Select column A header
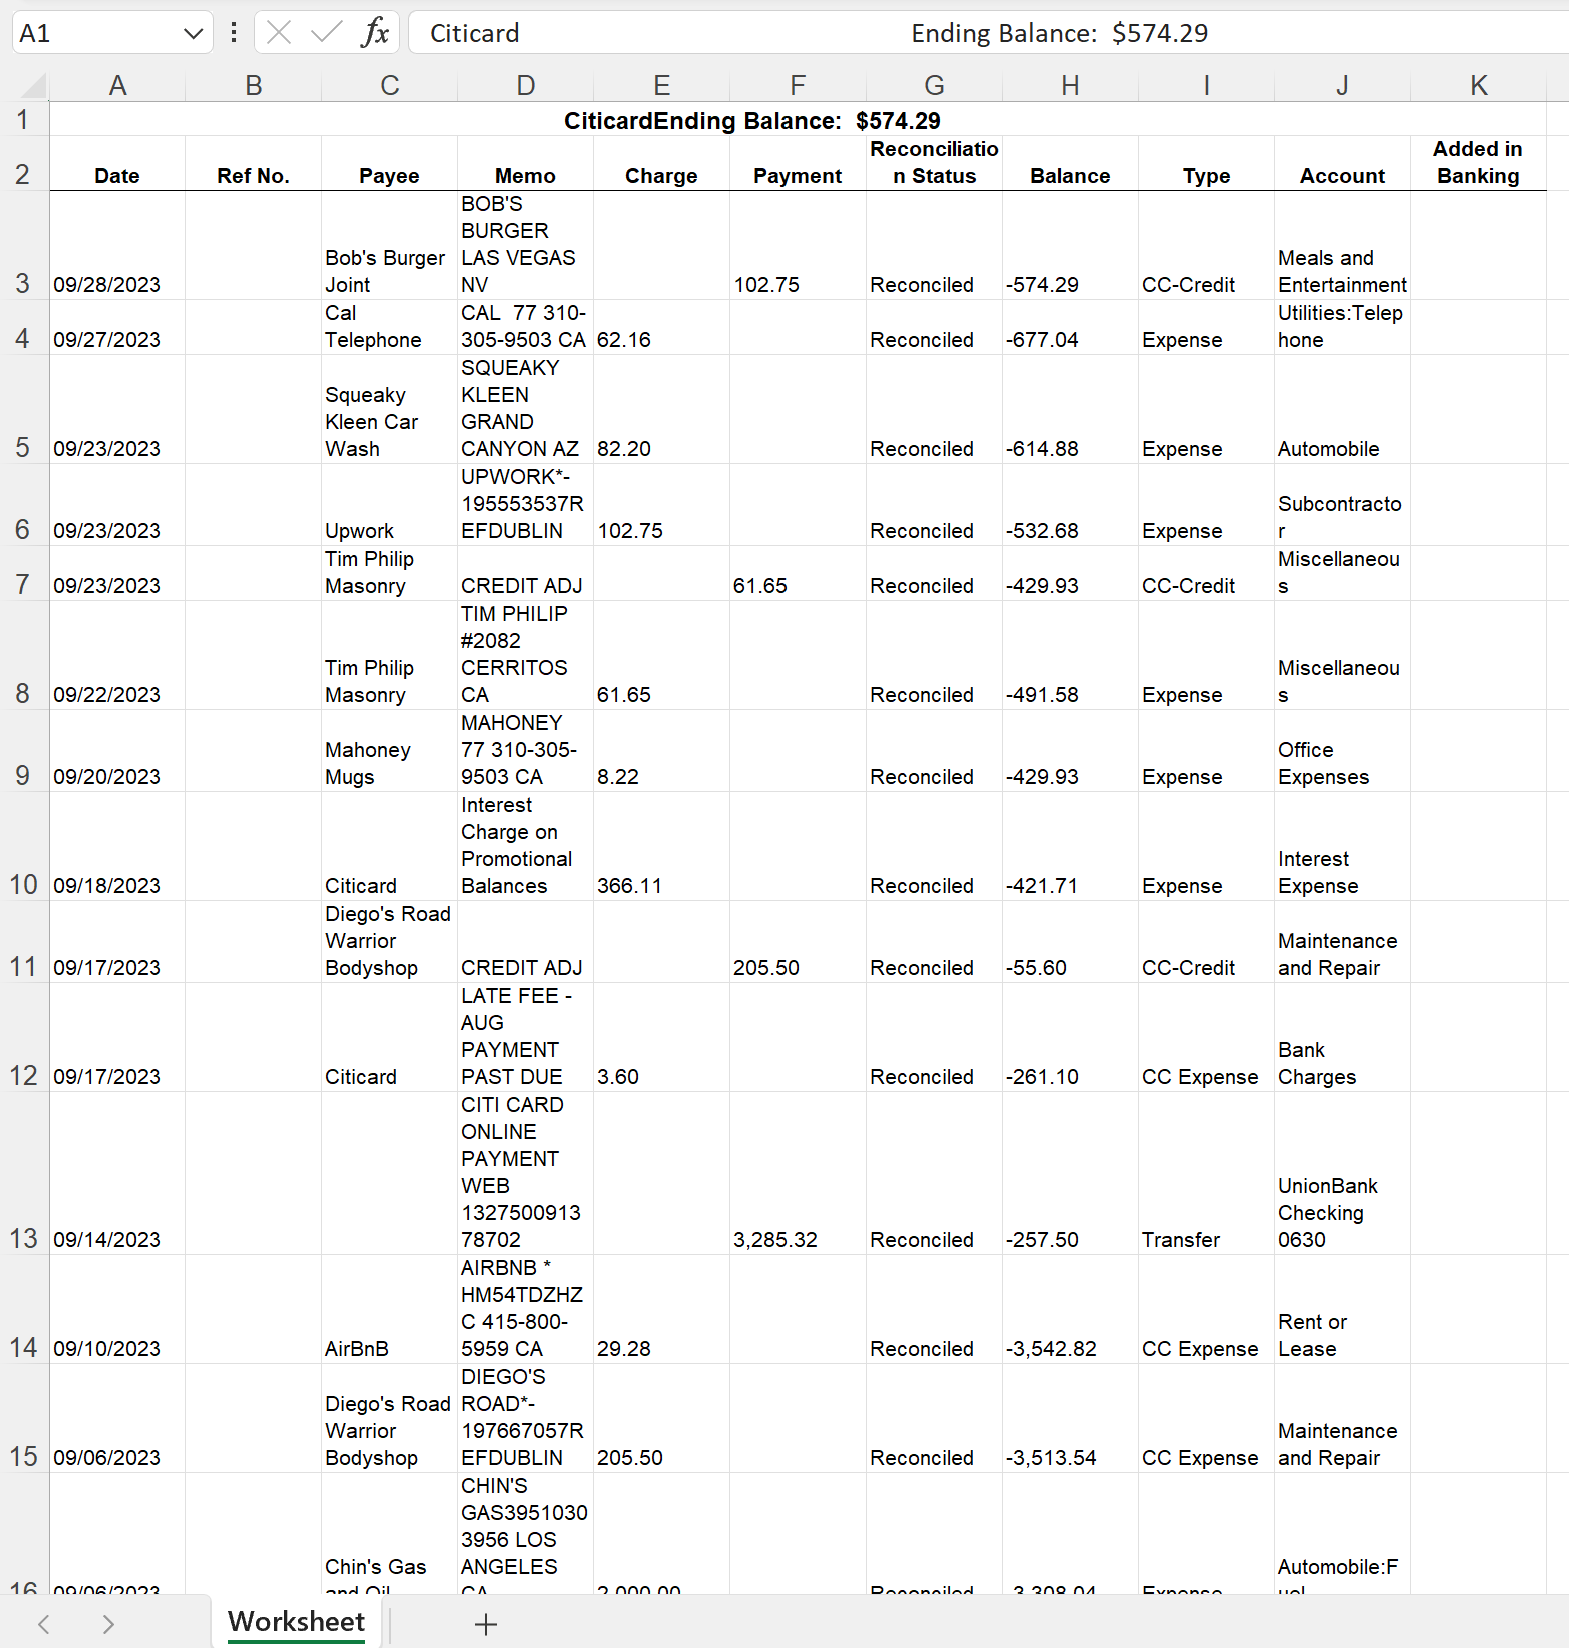 (118, 86)
